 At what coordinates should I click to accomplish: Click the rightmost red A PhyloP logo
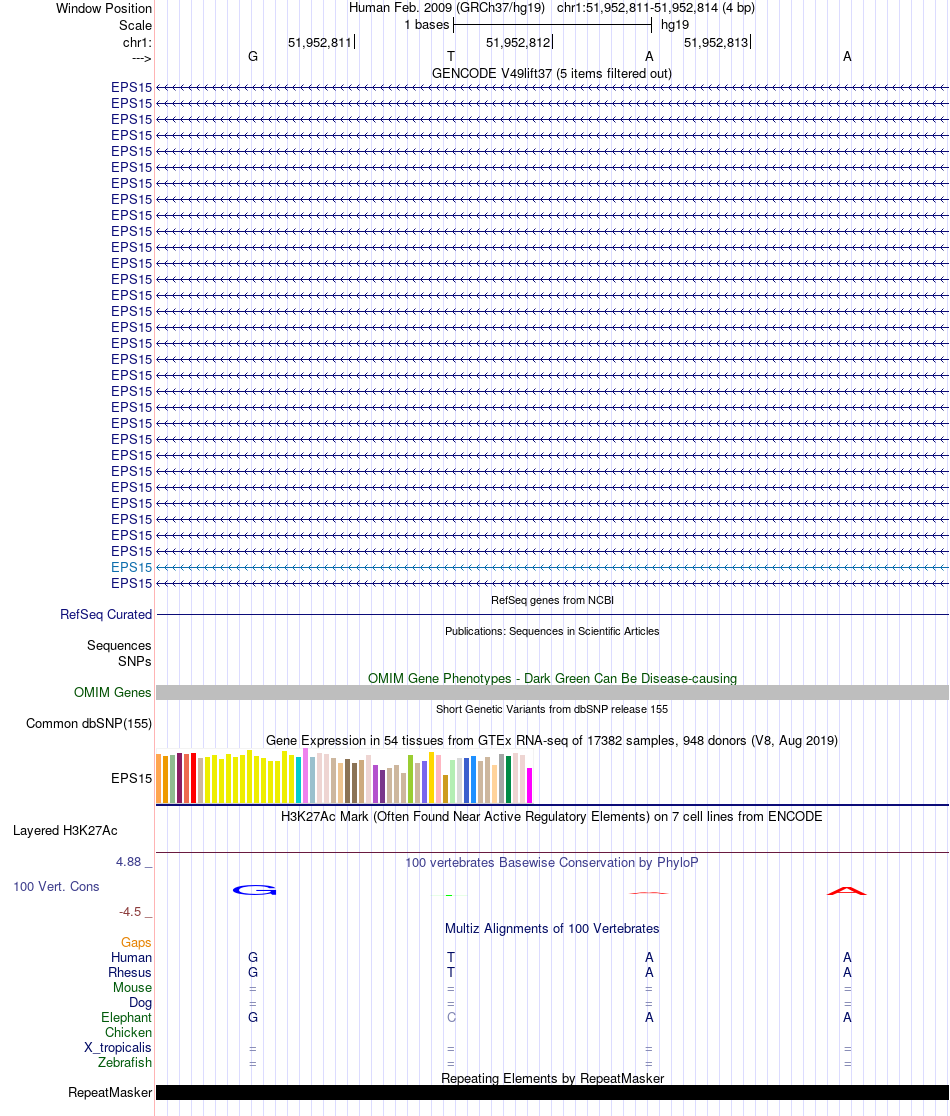point(847,890)
